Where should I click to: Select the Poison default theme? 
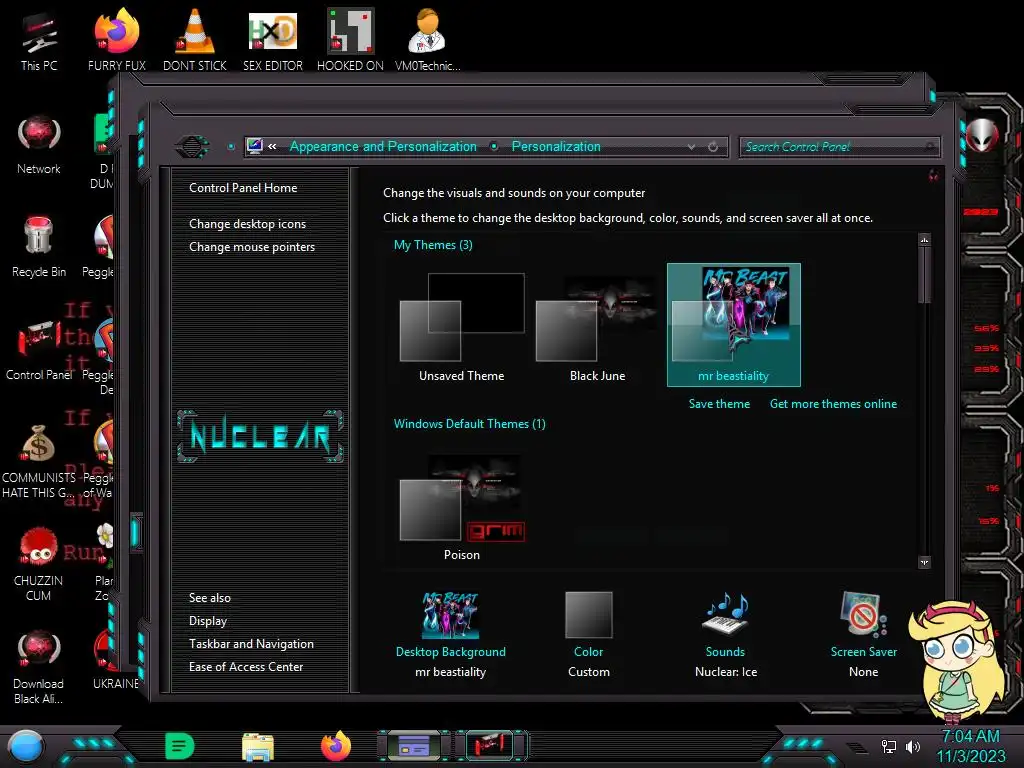click(462, 506)
